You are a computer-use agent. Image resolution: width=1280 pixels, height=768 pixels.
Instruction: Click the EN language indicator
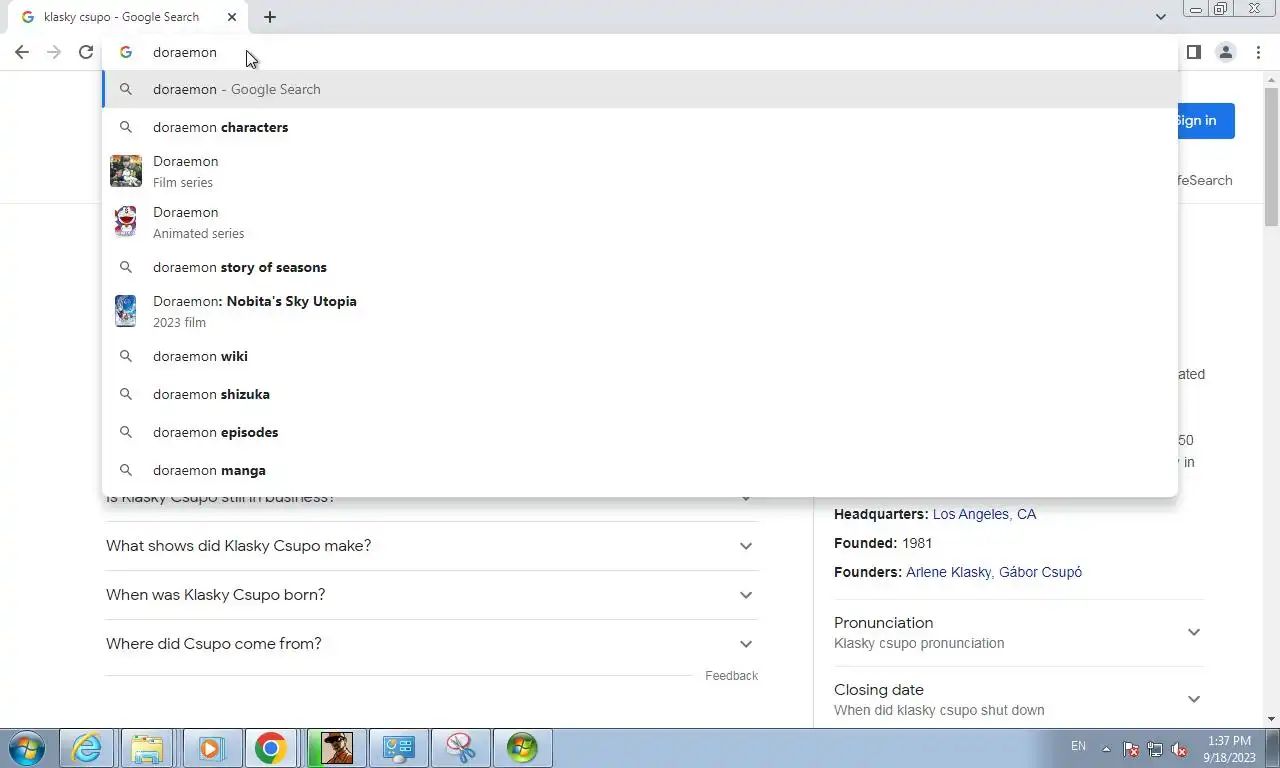pyautogui.click(x=1078, y=746)
